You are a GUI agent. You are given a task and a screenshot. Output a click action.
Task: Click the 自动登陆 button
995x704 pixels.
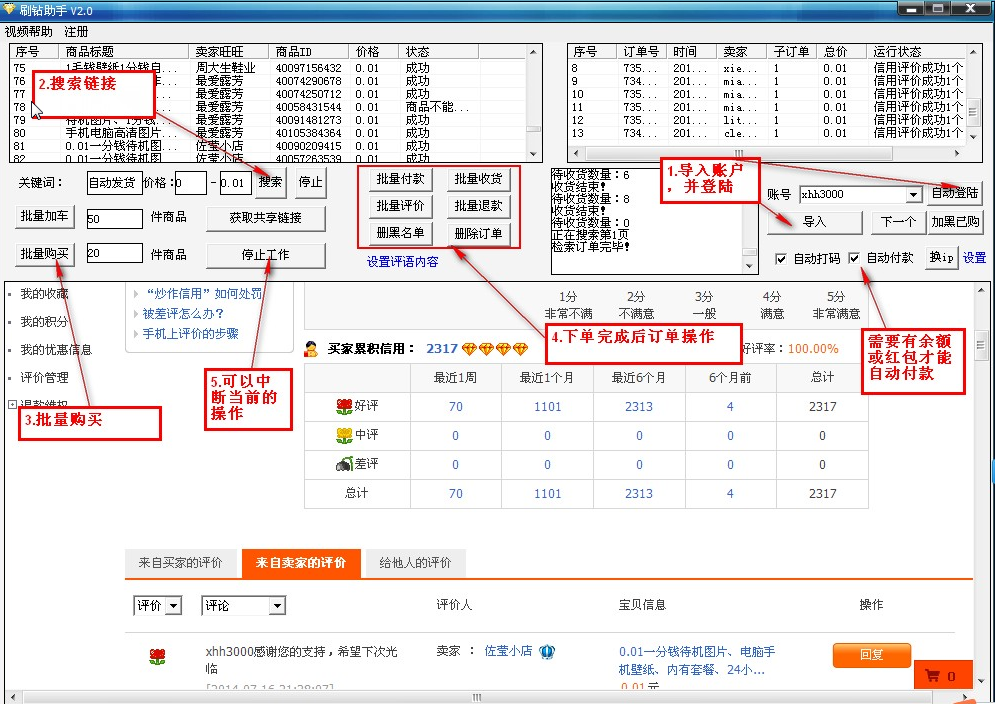[955, 193]
